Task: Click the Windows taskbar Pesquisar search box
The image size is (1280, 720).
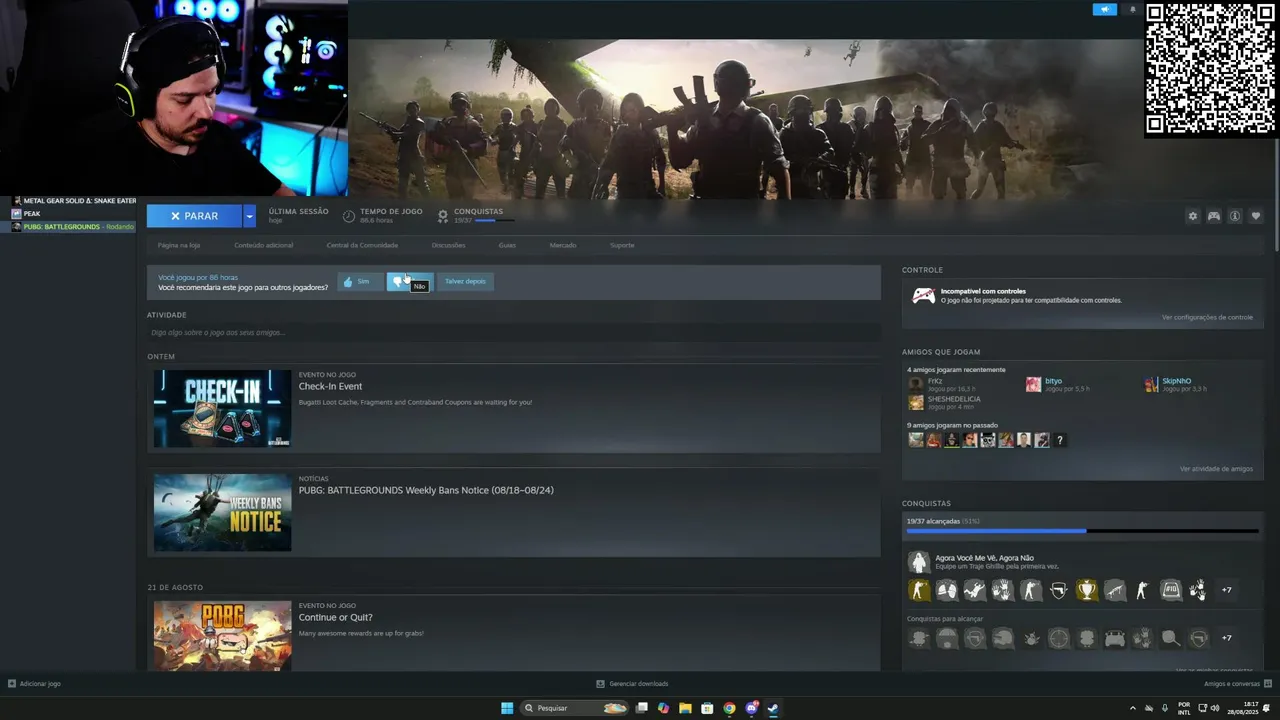Action: pyautogui.click(x=575, y=708)
